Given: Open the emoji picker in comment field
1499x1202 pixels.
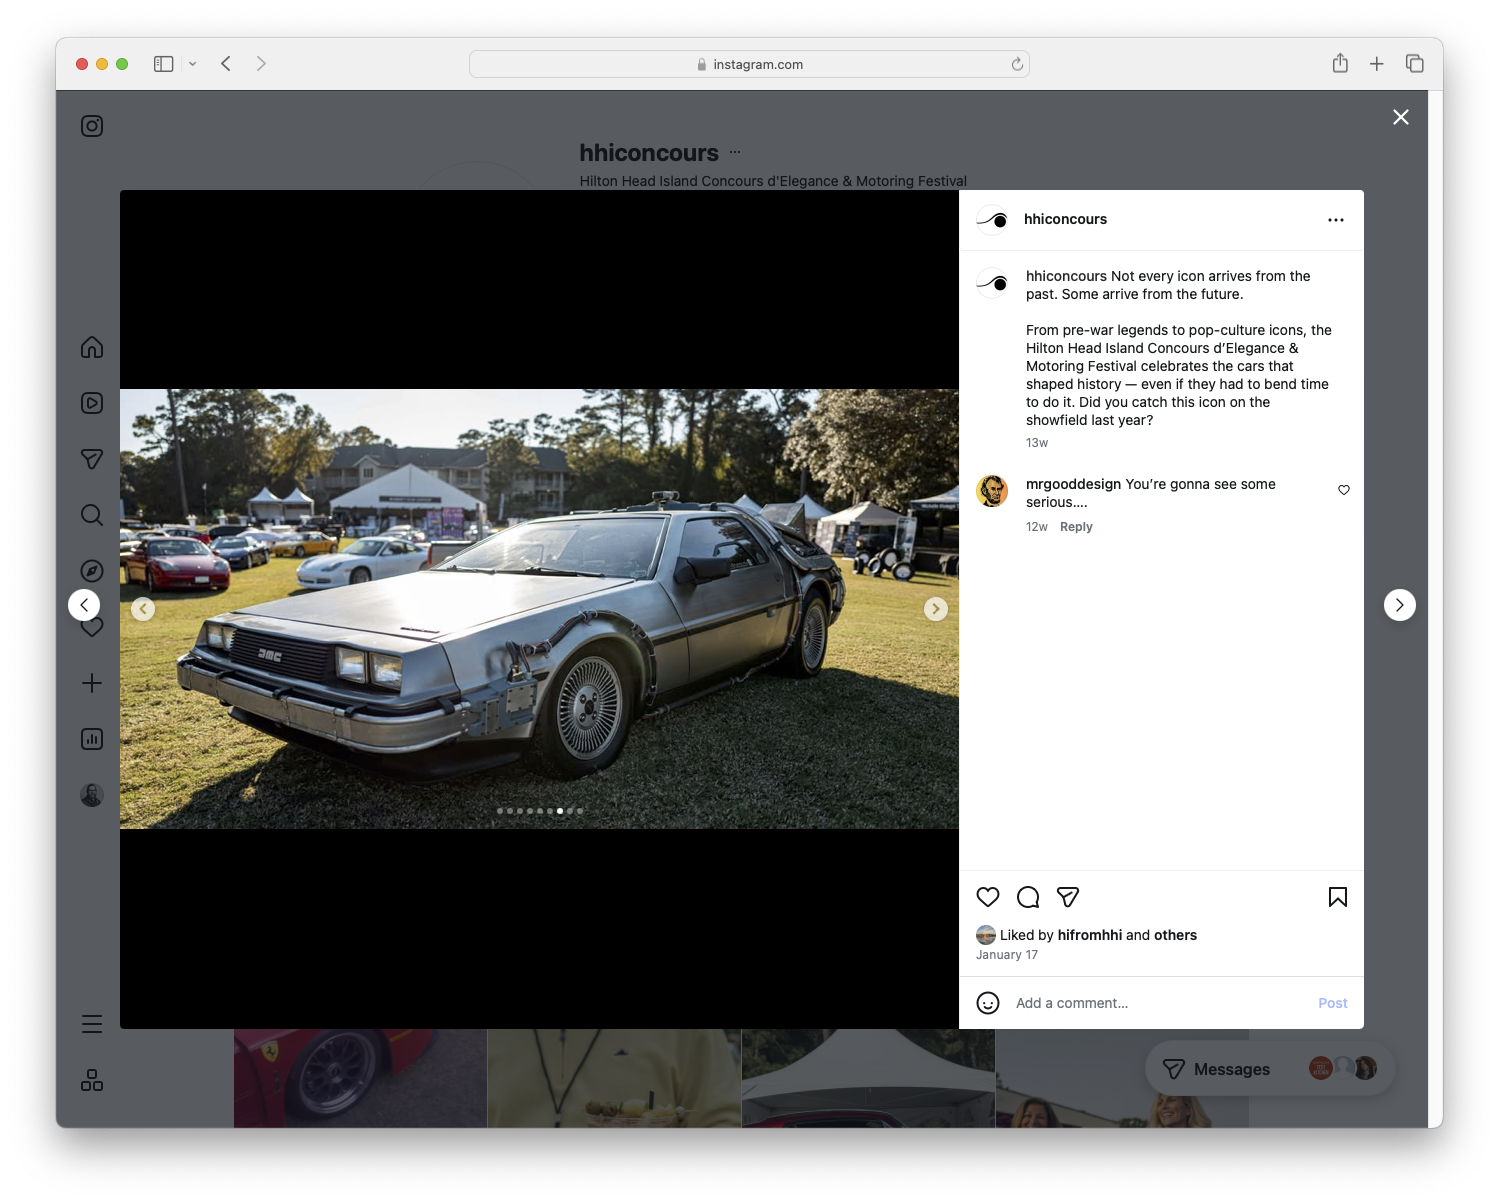Looking at the screenshot, I should pyautogui.click(x=988, y=1002).
